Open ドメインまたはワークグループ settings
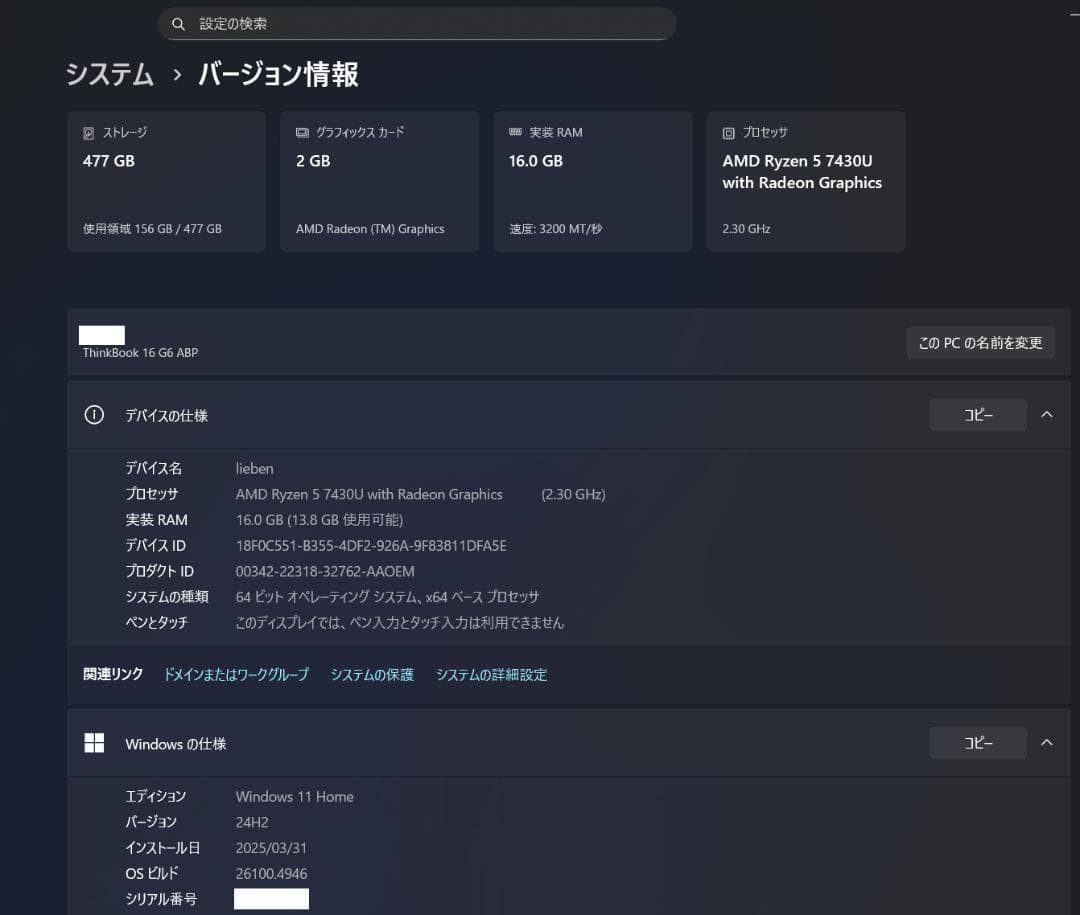Screen dimensions: 1080x915 pos(236,674)
